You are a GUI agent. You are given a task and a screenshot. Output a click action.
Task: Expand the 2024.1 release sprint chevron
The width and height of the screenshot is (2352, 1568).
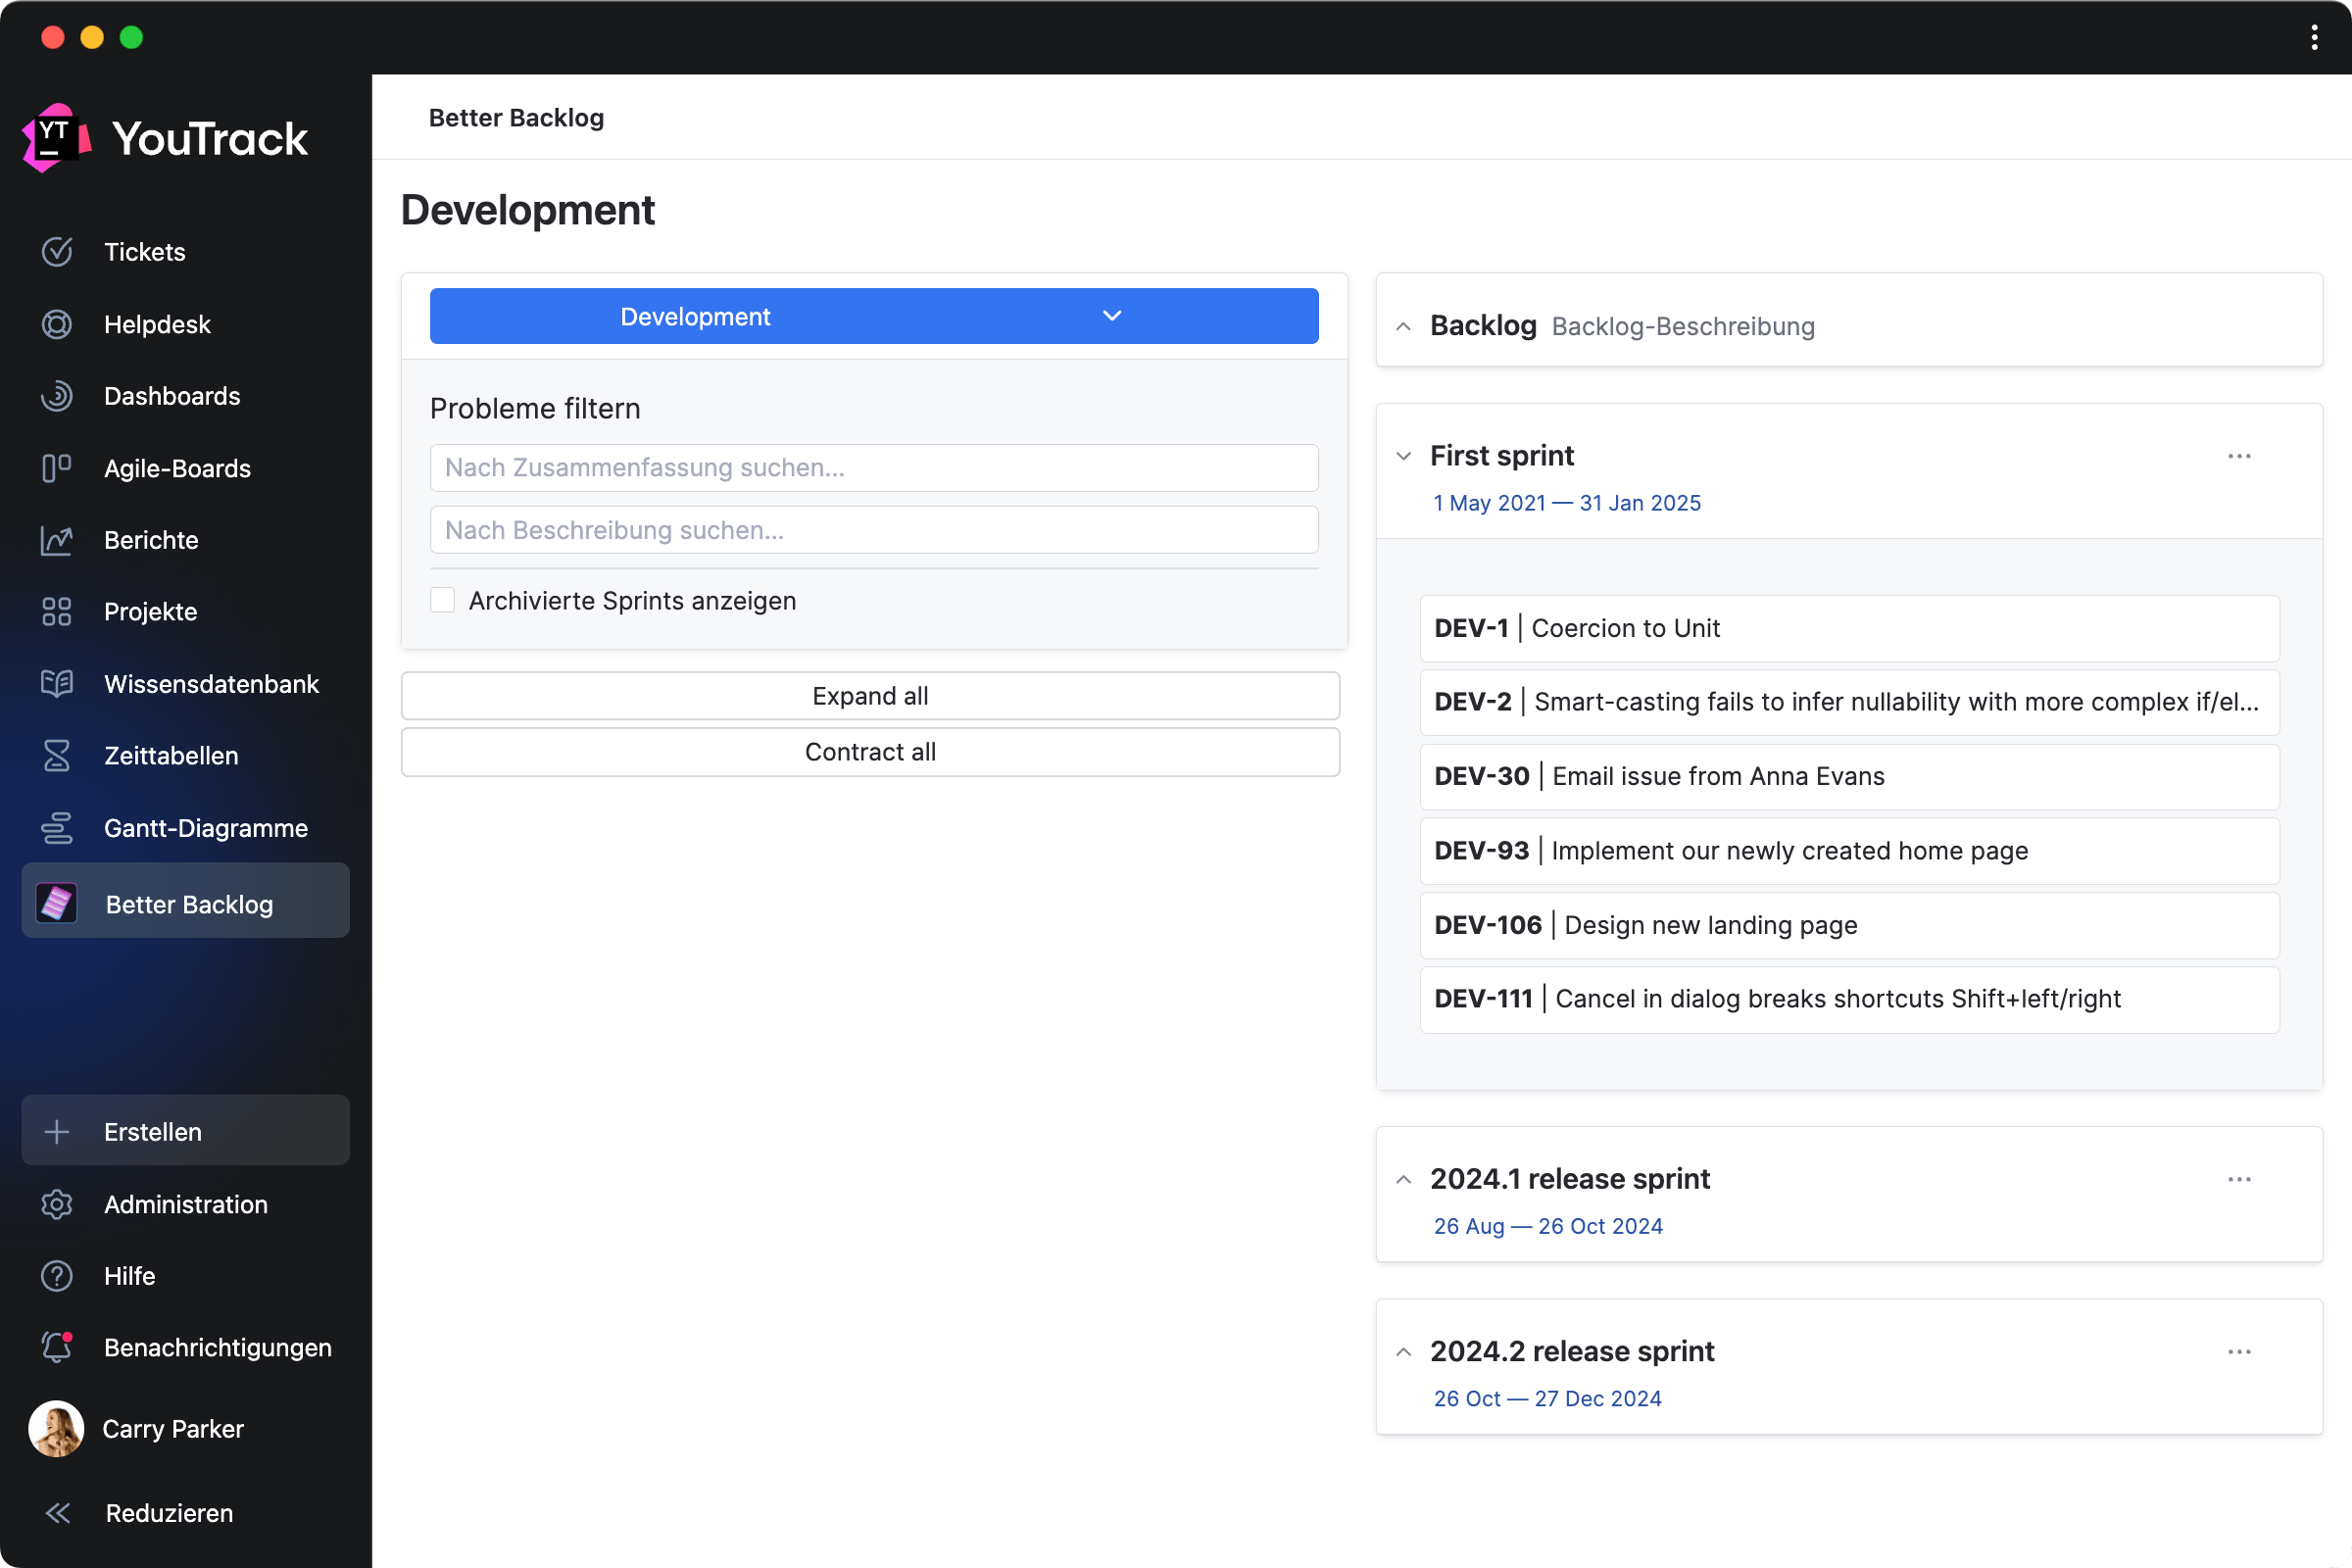1404,1179
